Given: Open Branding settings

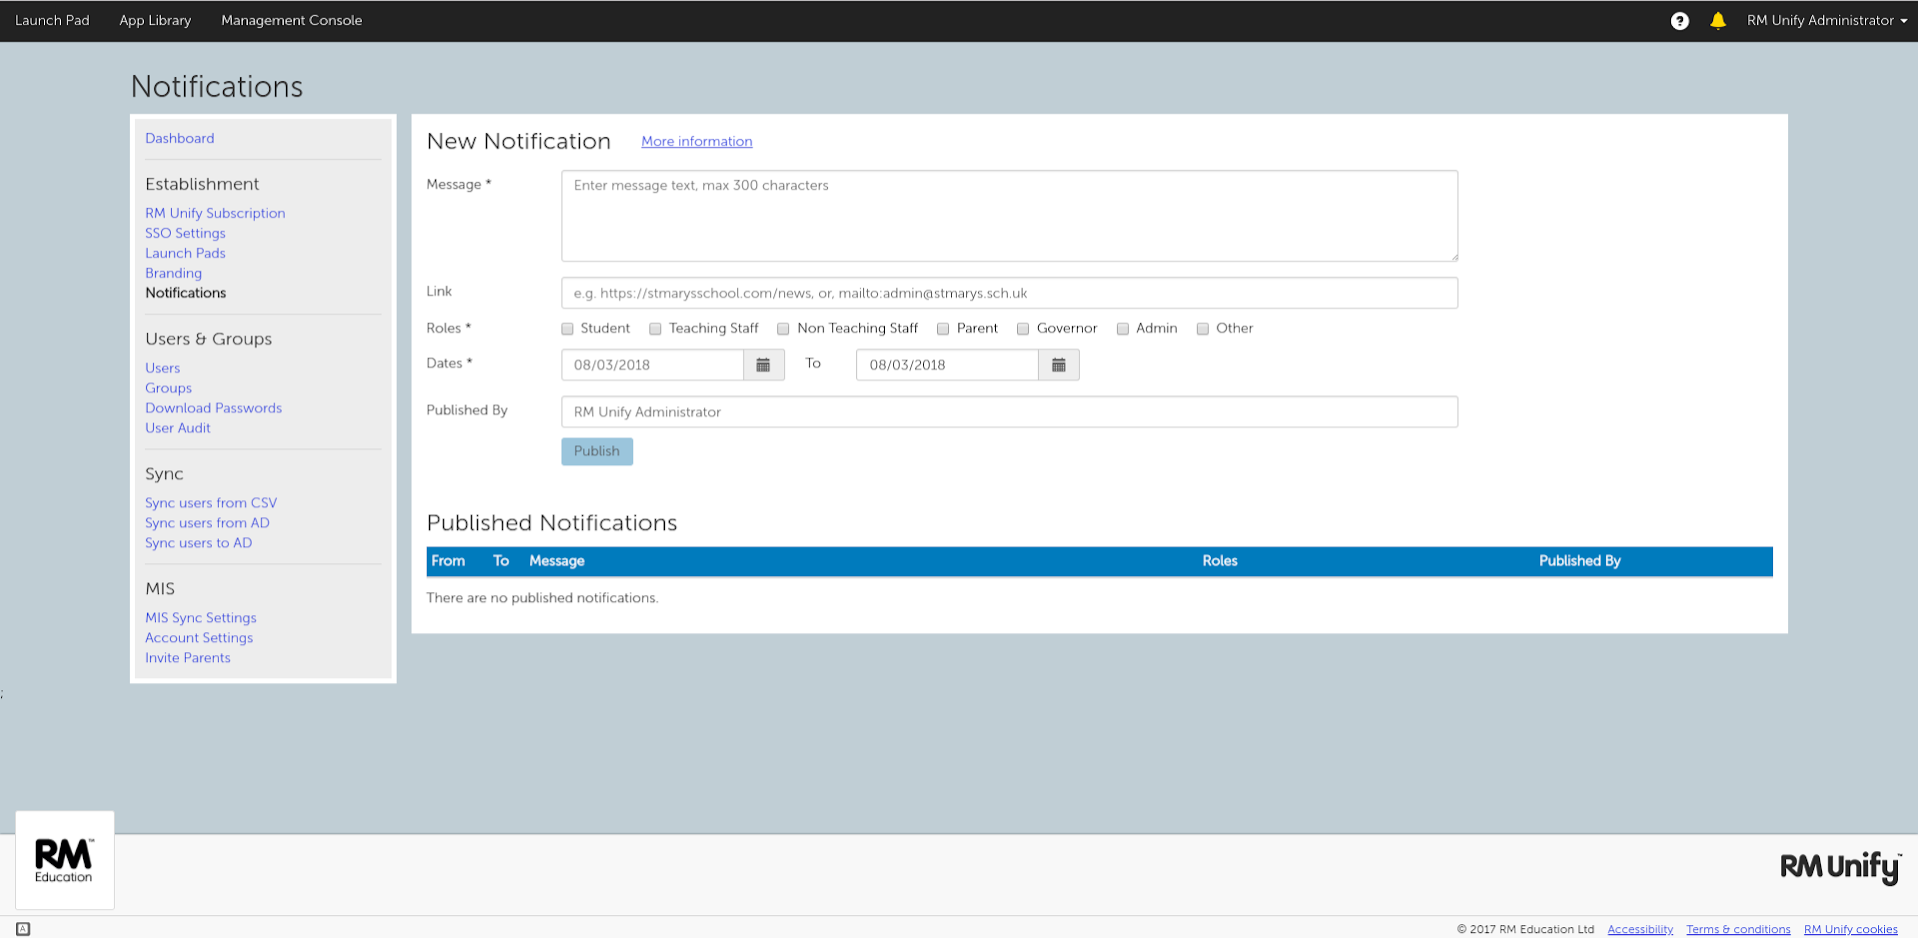Looking at the screenshot, I should tap(173, 273).
